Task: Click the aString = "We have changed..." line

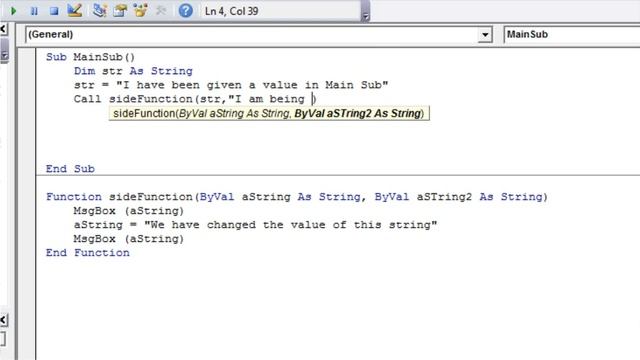Action: [256, 224]
